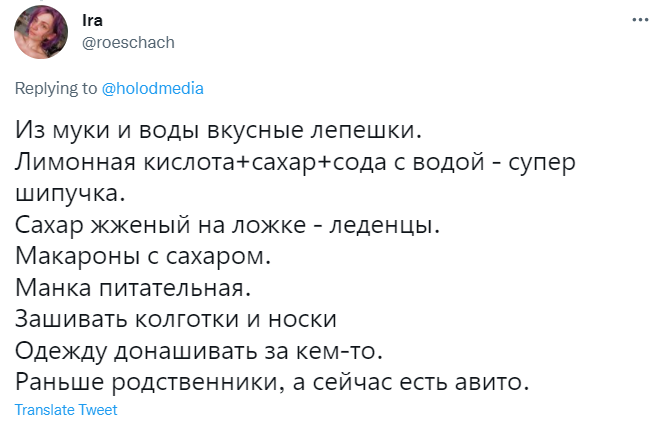Click the display name Ira
The image size is (665, 429).
tap(92, 20)
